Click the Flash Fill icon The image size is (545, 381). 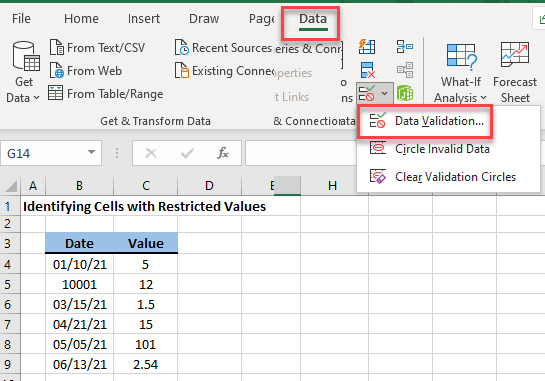(367, 47)
